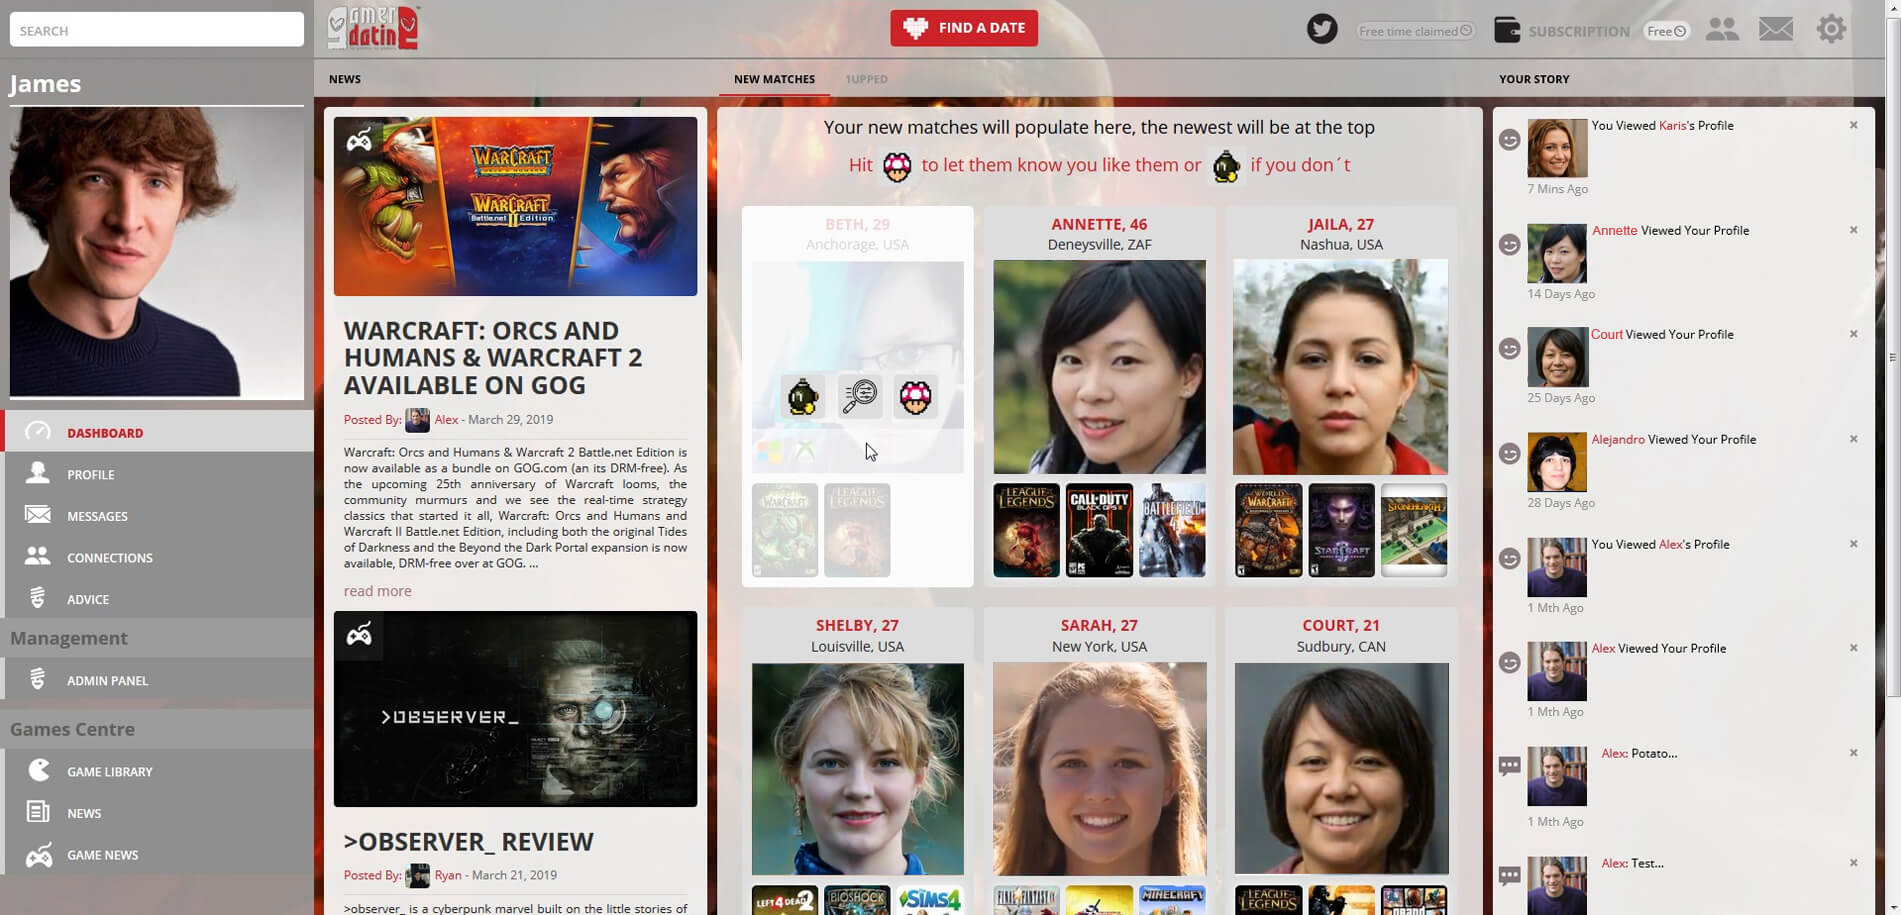Click the Advice icon in sidebar
This screenshot has width=1901, height=915.
(38, 598)
